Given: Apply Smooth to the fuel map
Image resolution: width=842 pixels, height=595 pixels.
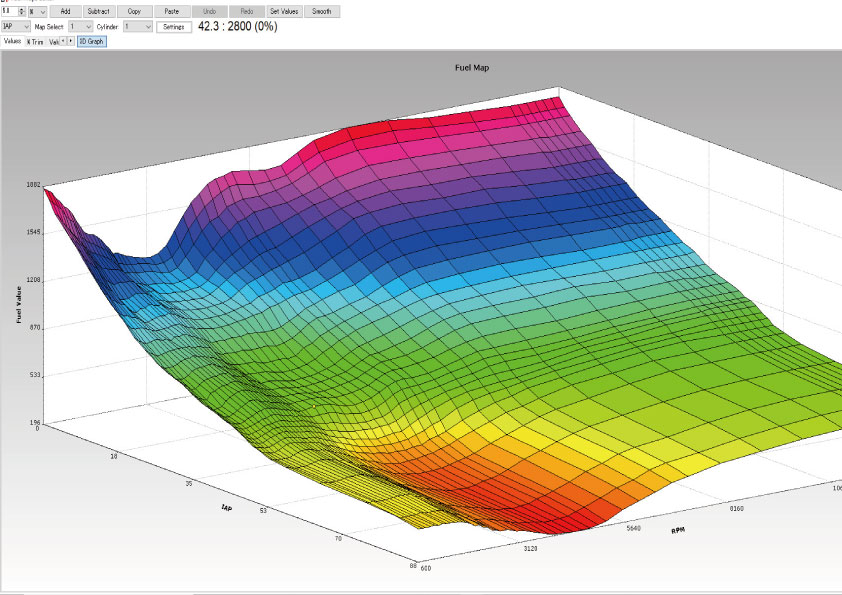Looking at the screenshot, I should 322,11.
